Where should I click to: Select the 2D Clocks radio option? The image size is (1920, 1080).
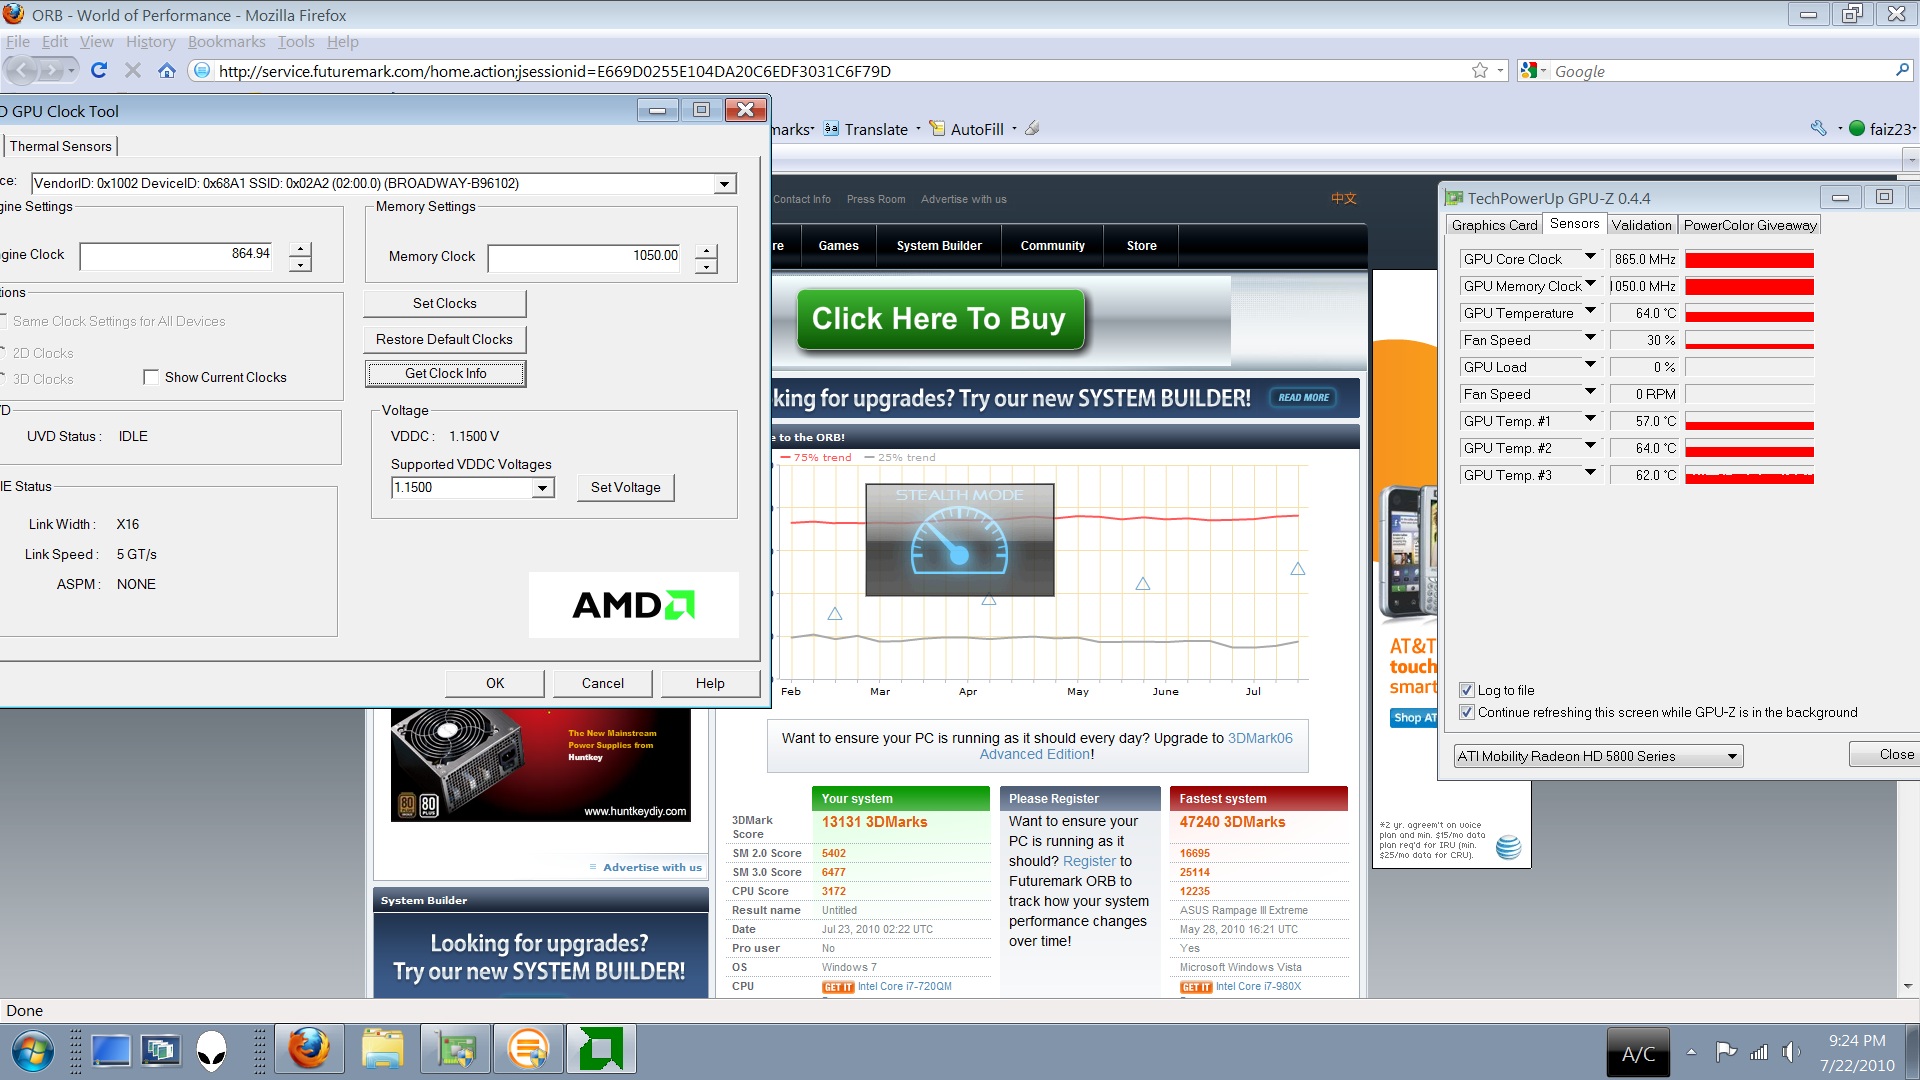(3, 353)
